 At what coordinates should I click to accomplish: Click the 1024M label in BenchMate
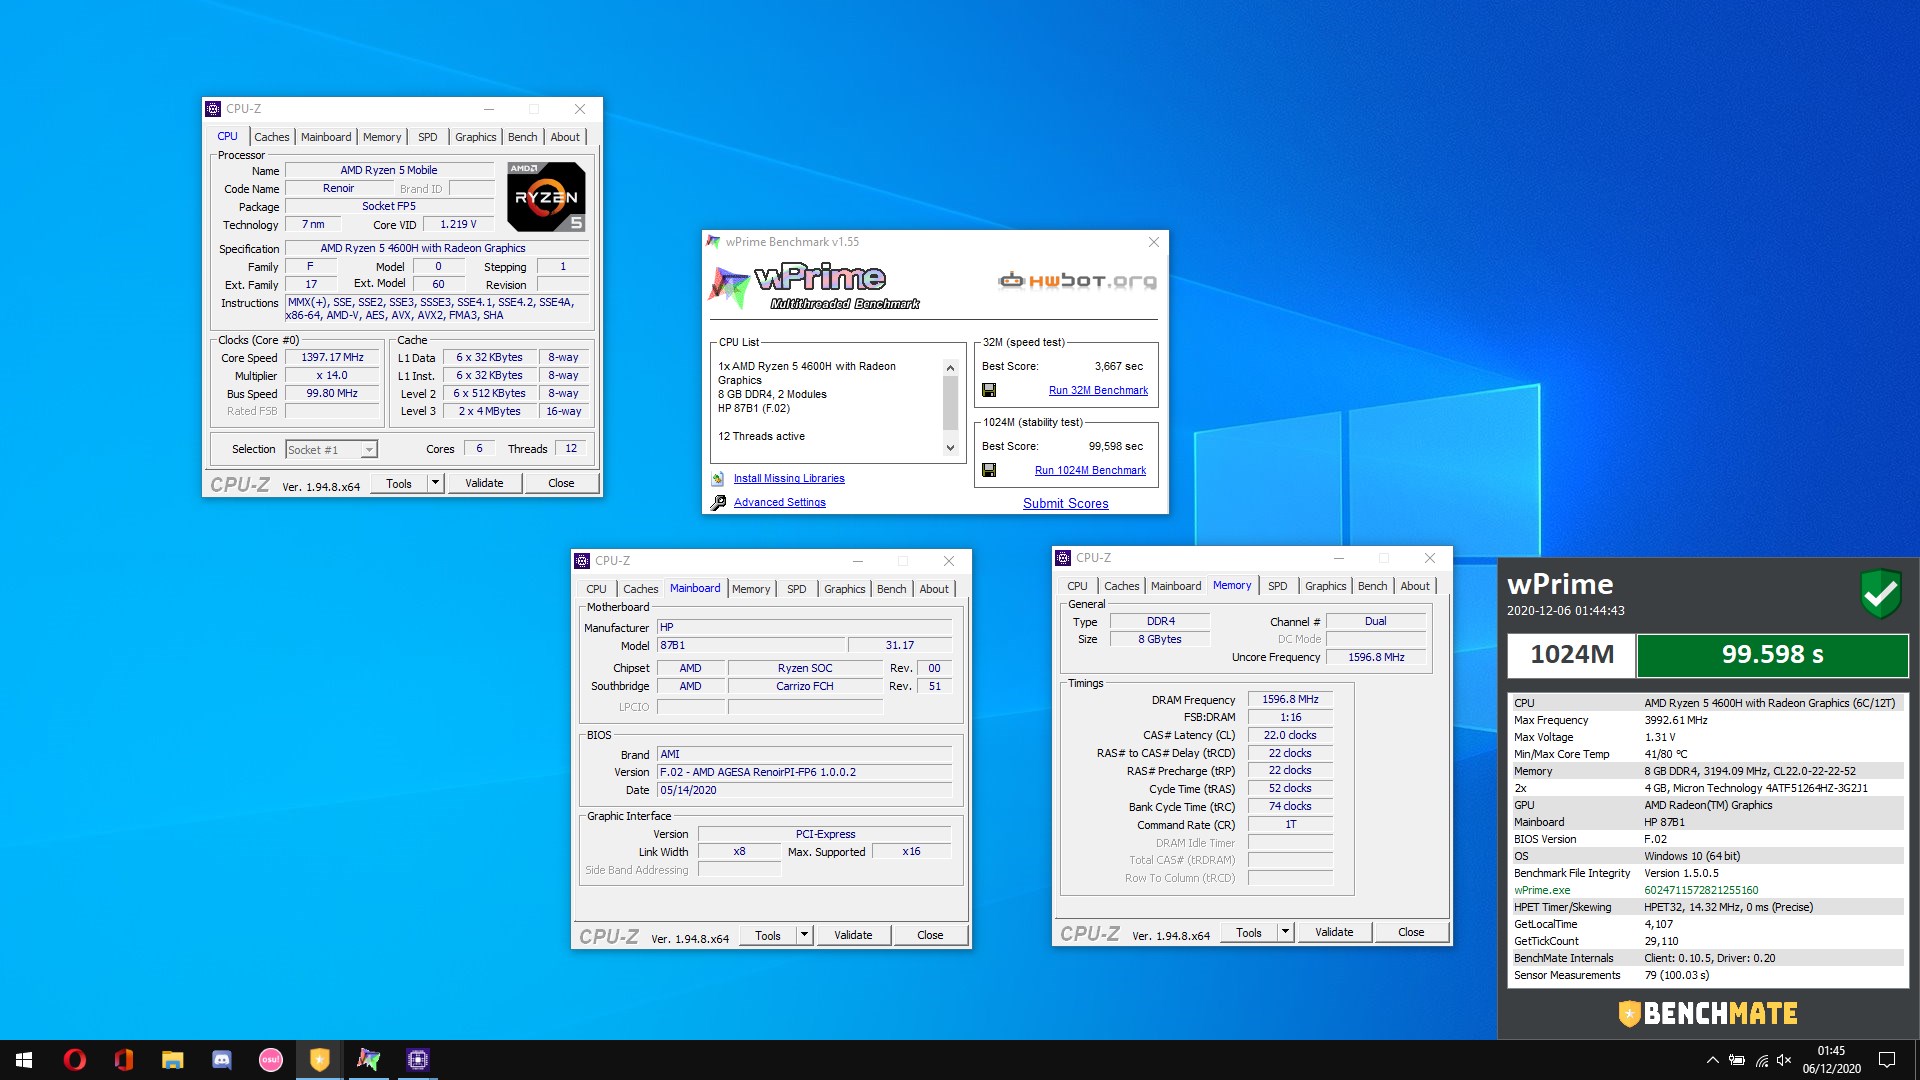click(x=1572, y=654)
